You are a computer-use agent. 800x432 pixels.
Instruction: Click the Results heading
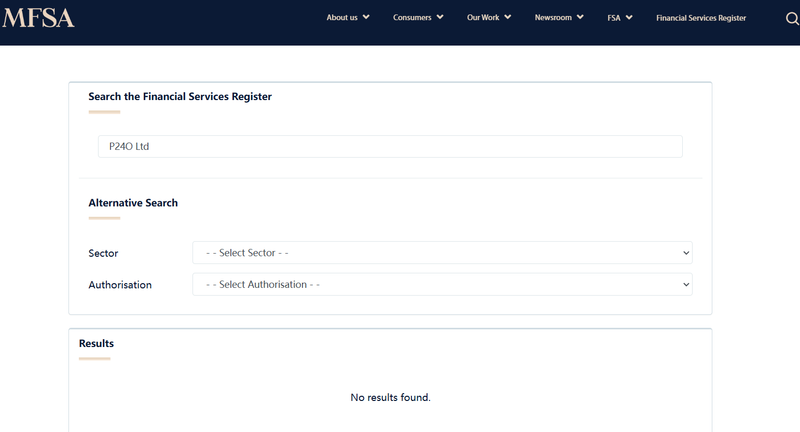click(96, 343)
